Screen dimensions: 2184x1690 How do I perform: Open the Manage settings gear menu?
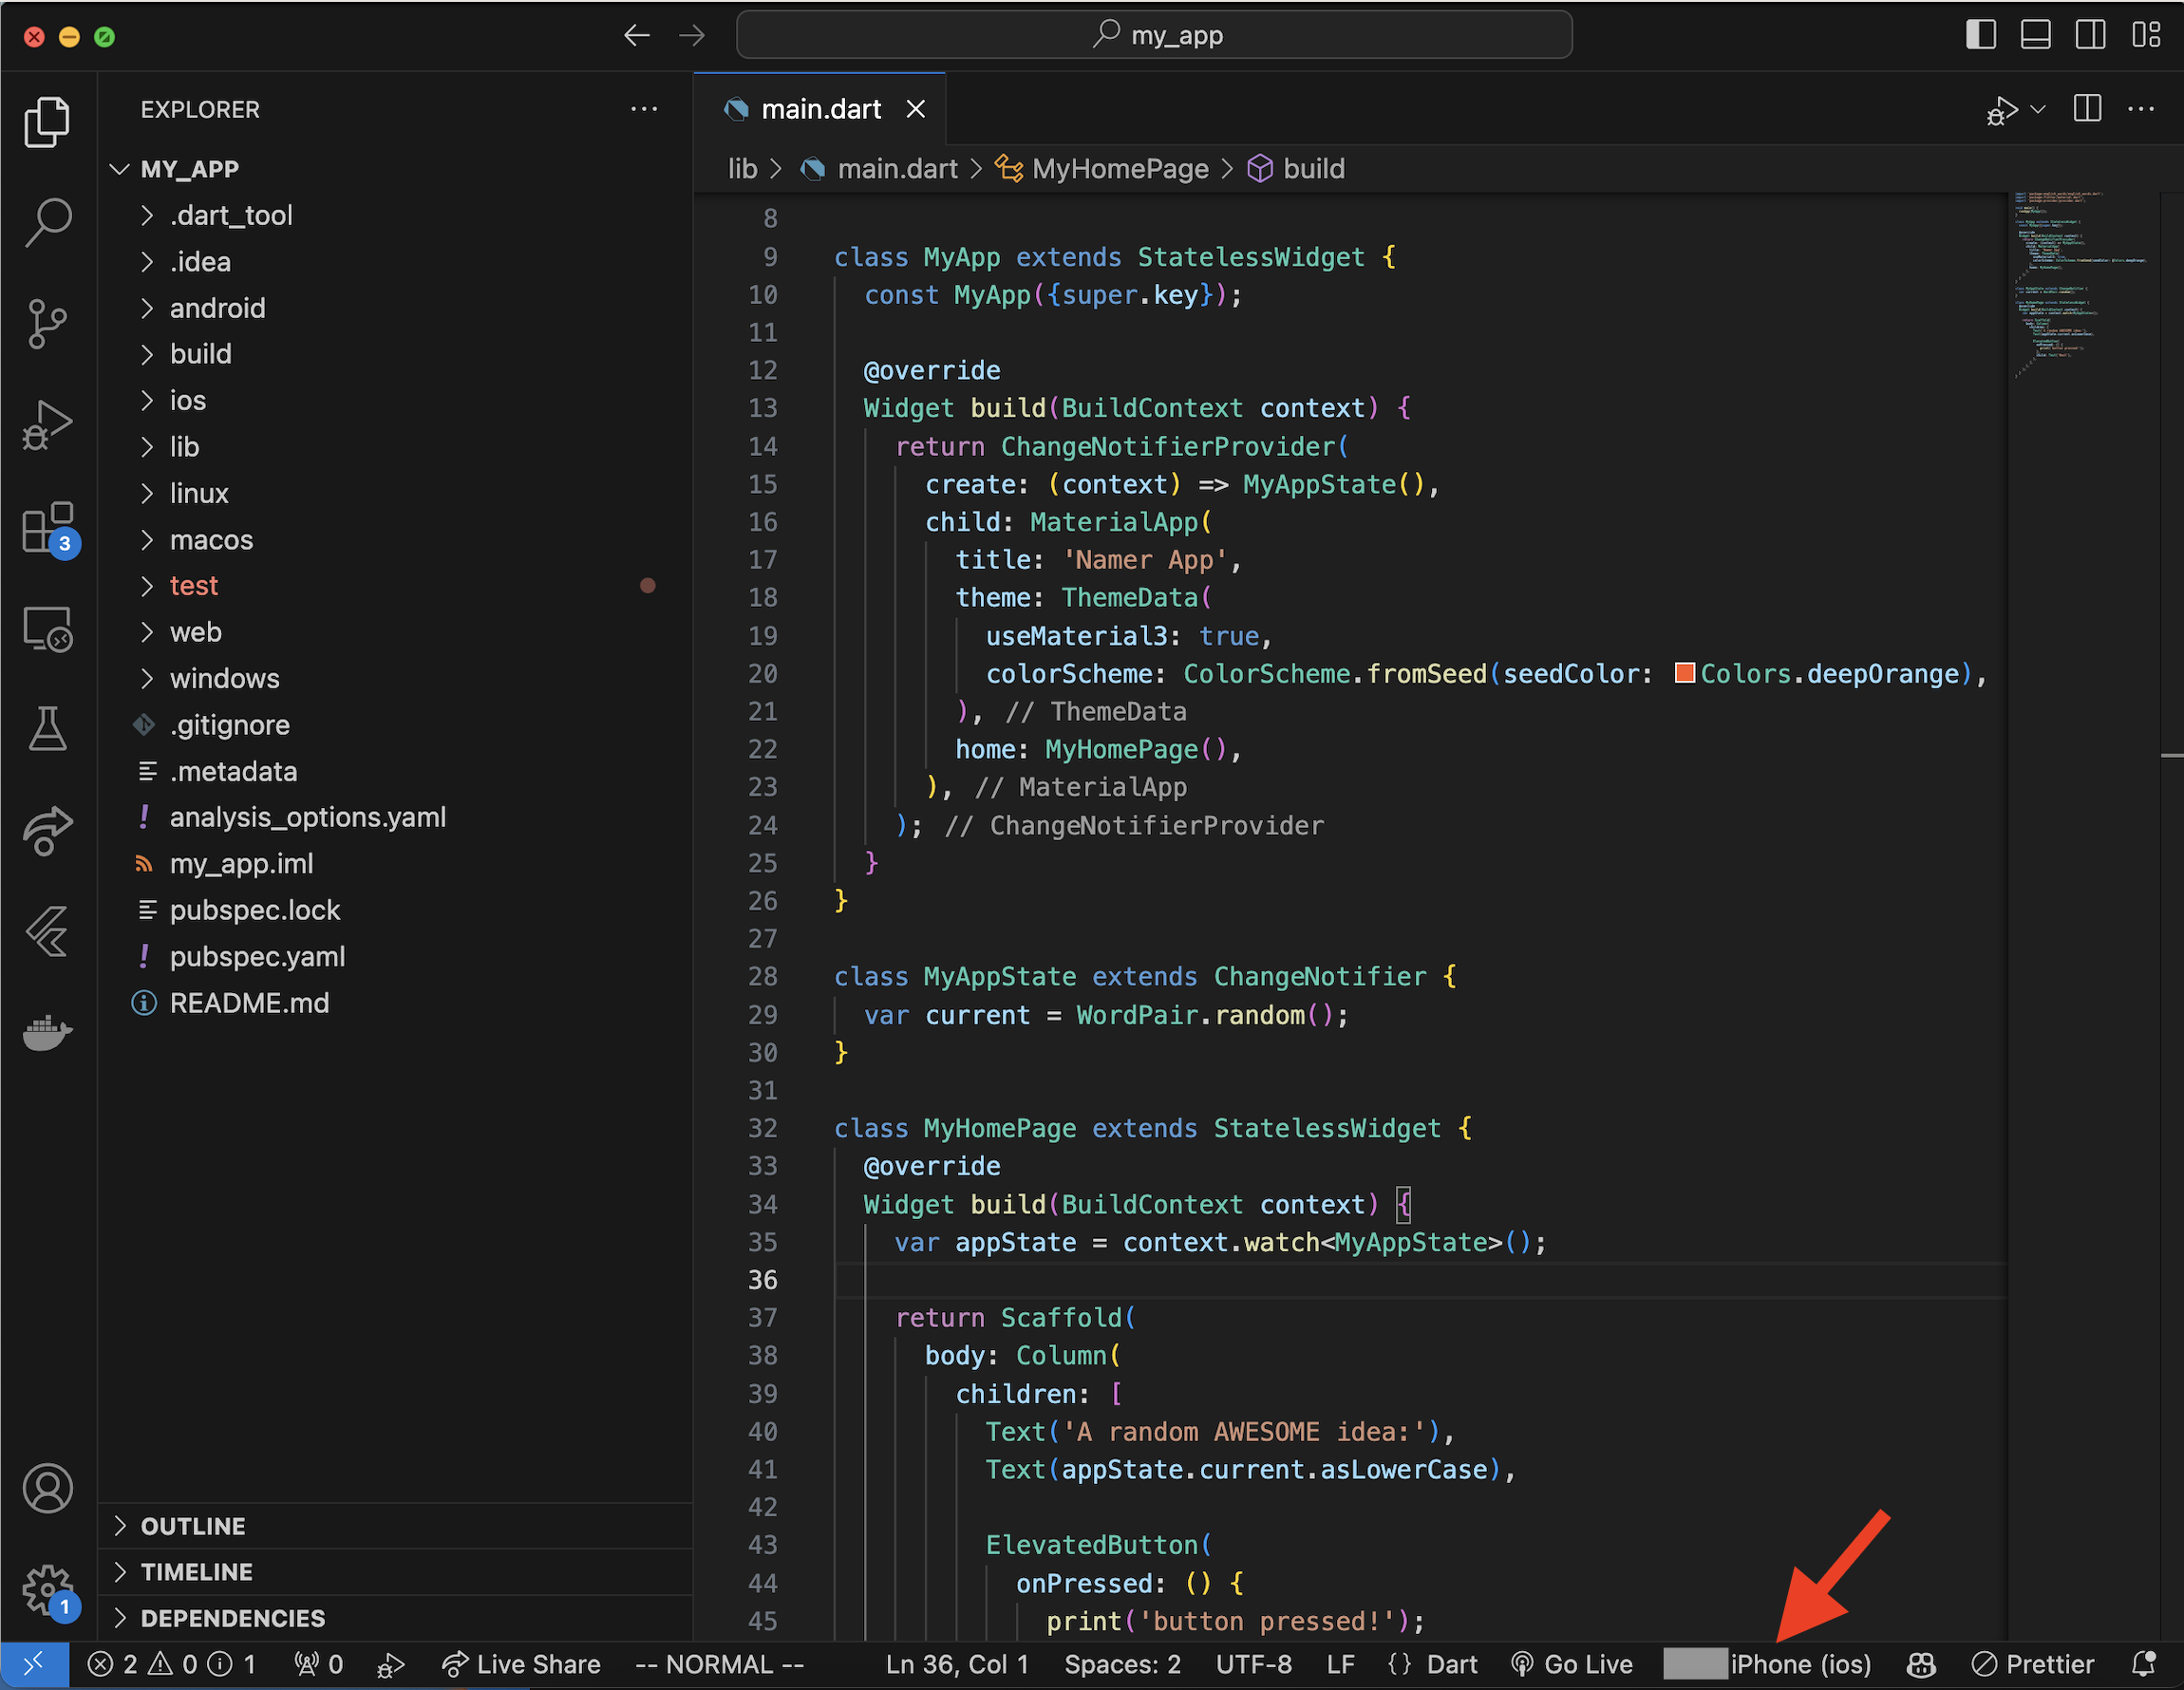tap(47, 1592)
